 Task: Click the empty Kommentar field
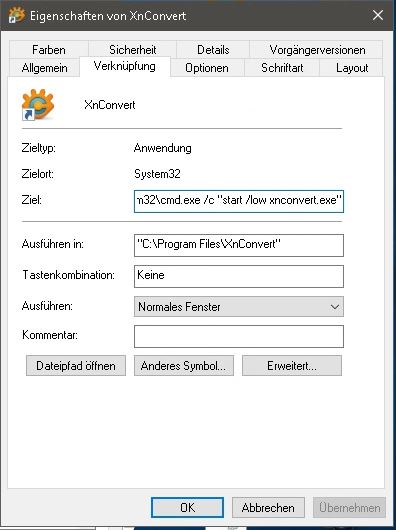point(239,336)
